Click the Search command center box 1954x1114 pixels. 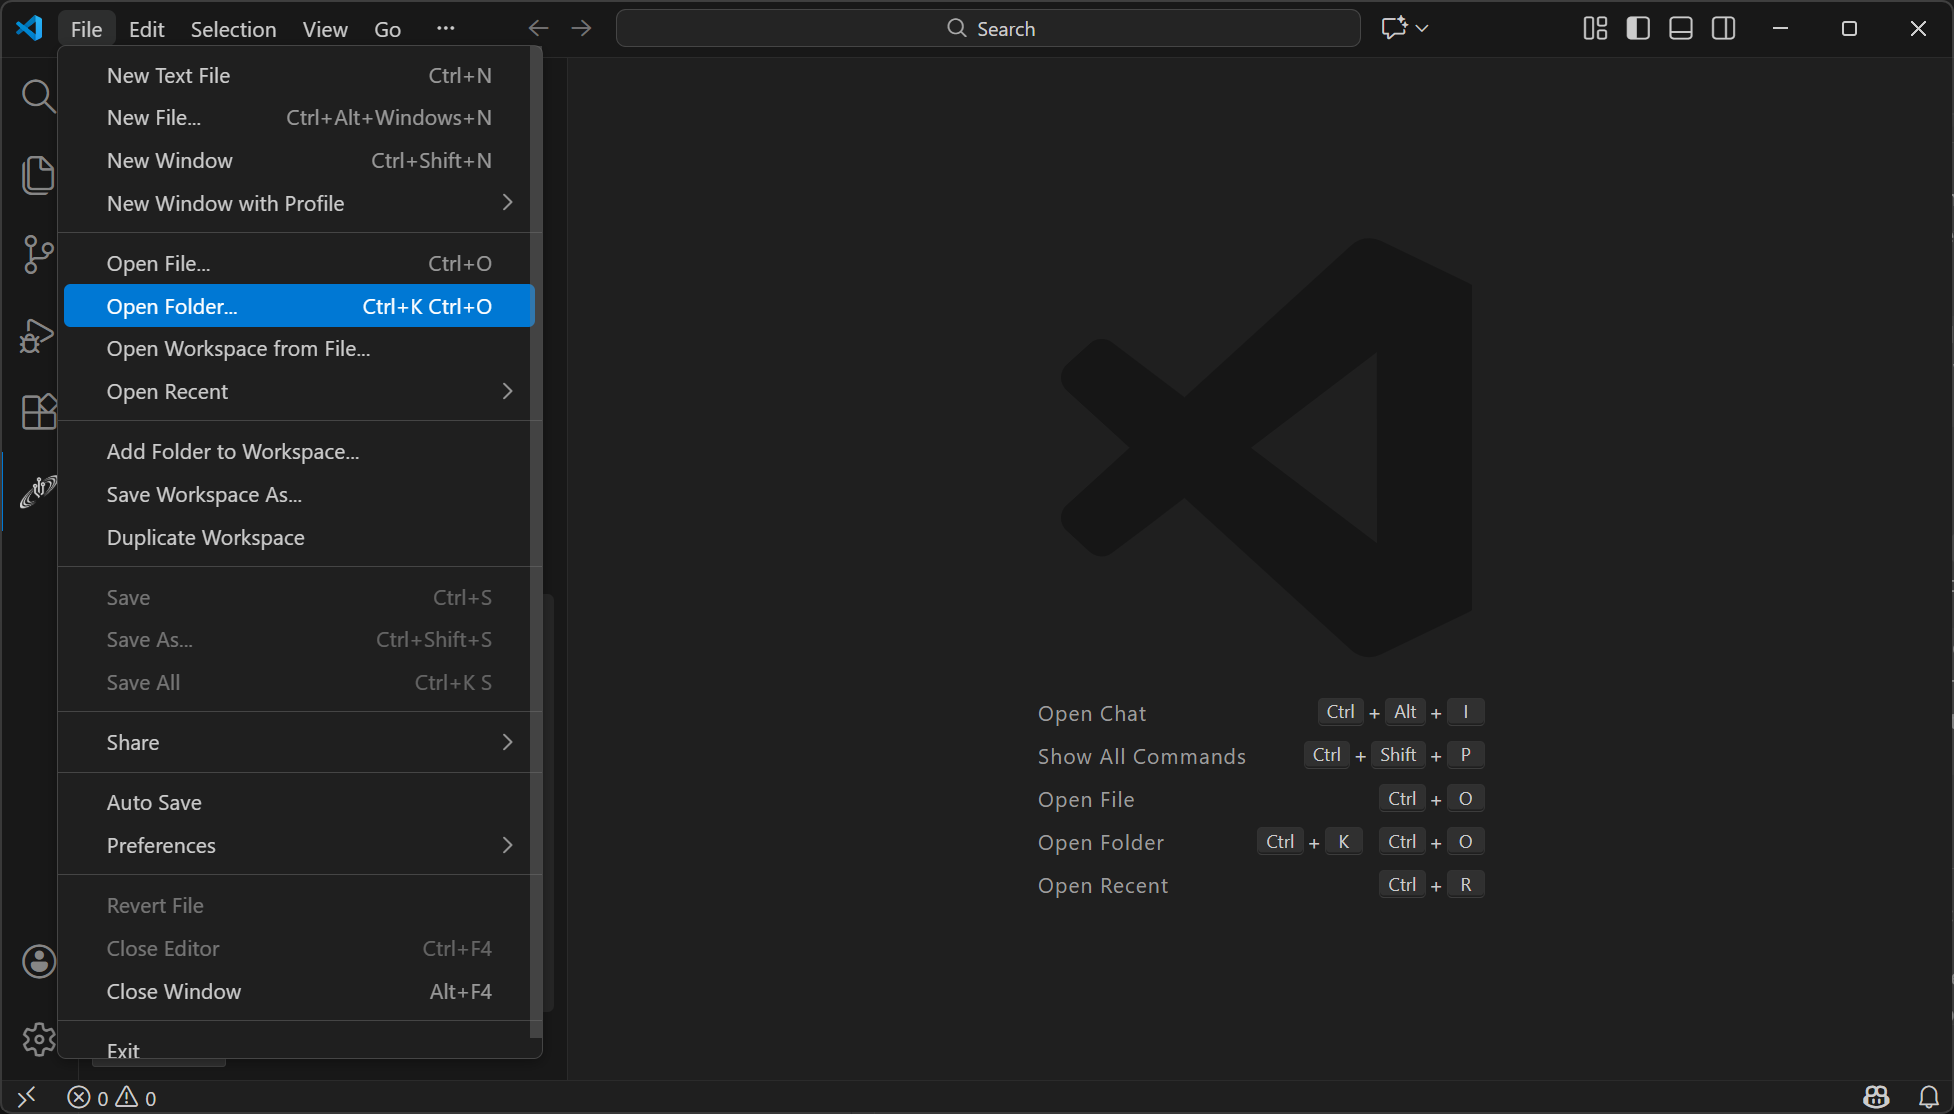coord(988,28)
